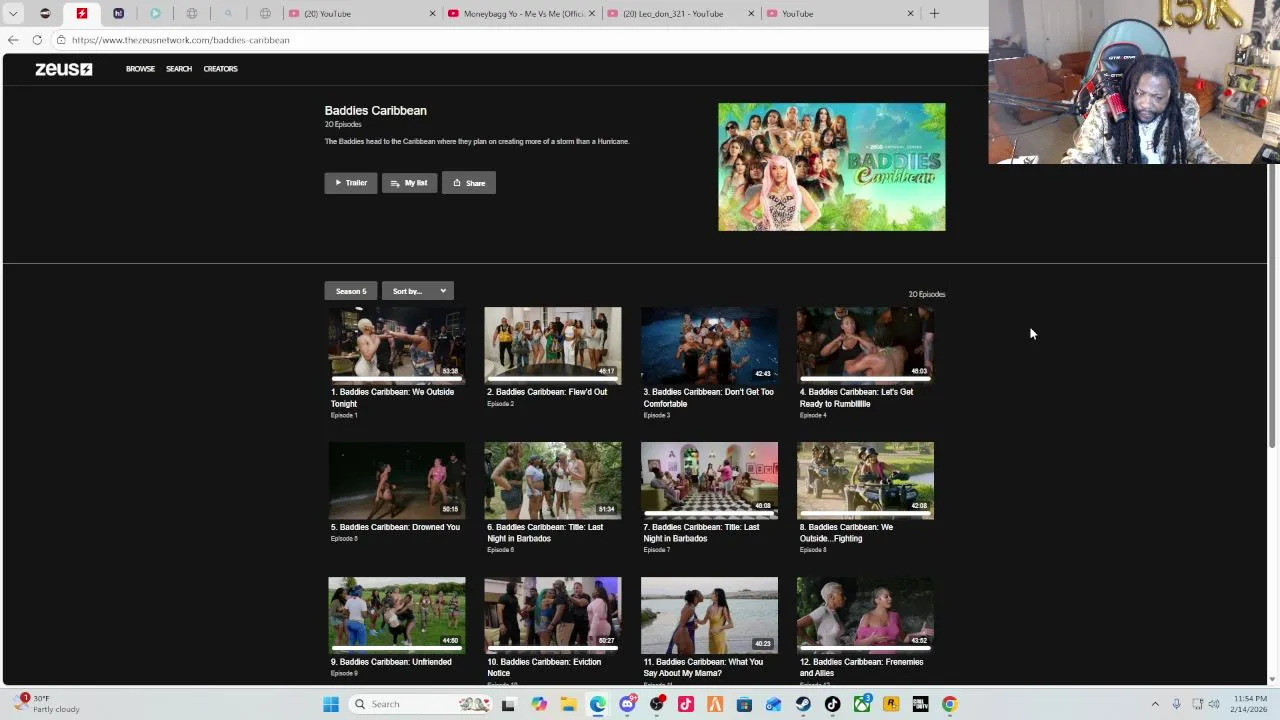The image size is (1280, 720).
Task: Click the URL address bar
Action: 520,40
